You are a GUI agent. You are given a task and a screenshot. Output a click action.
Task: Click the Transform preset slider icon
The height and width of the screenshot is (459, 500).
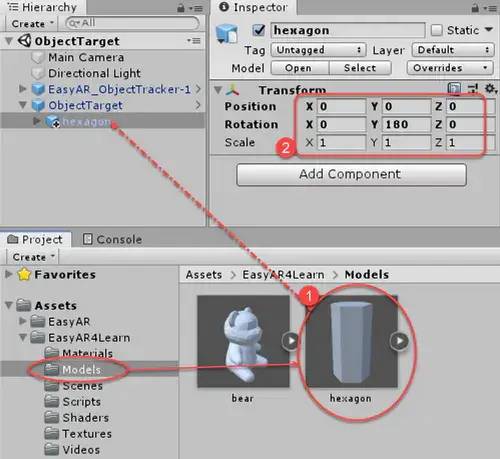(x=473, y=89)
